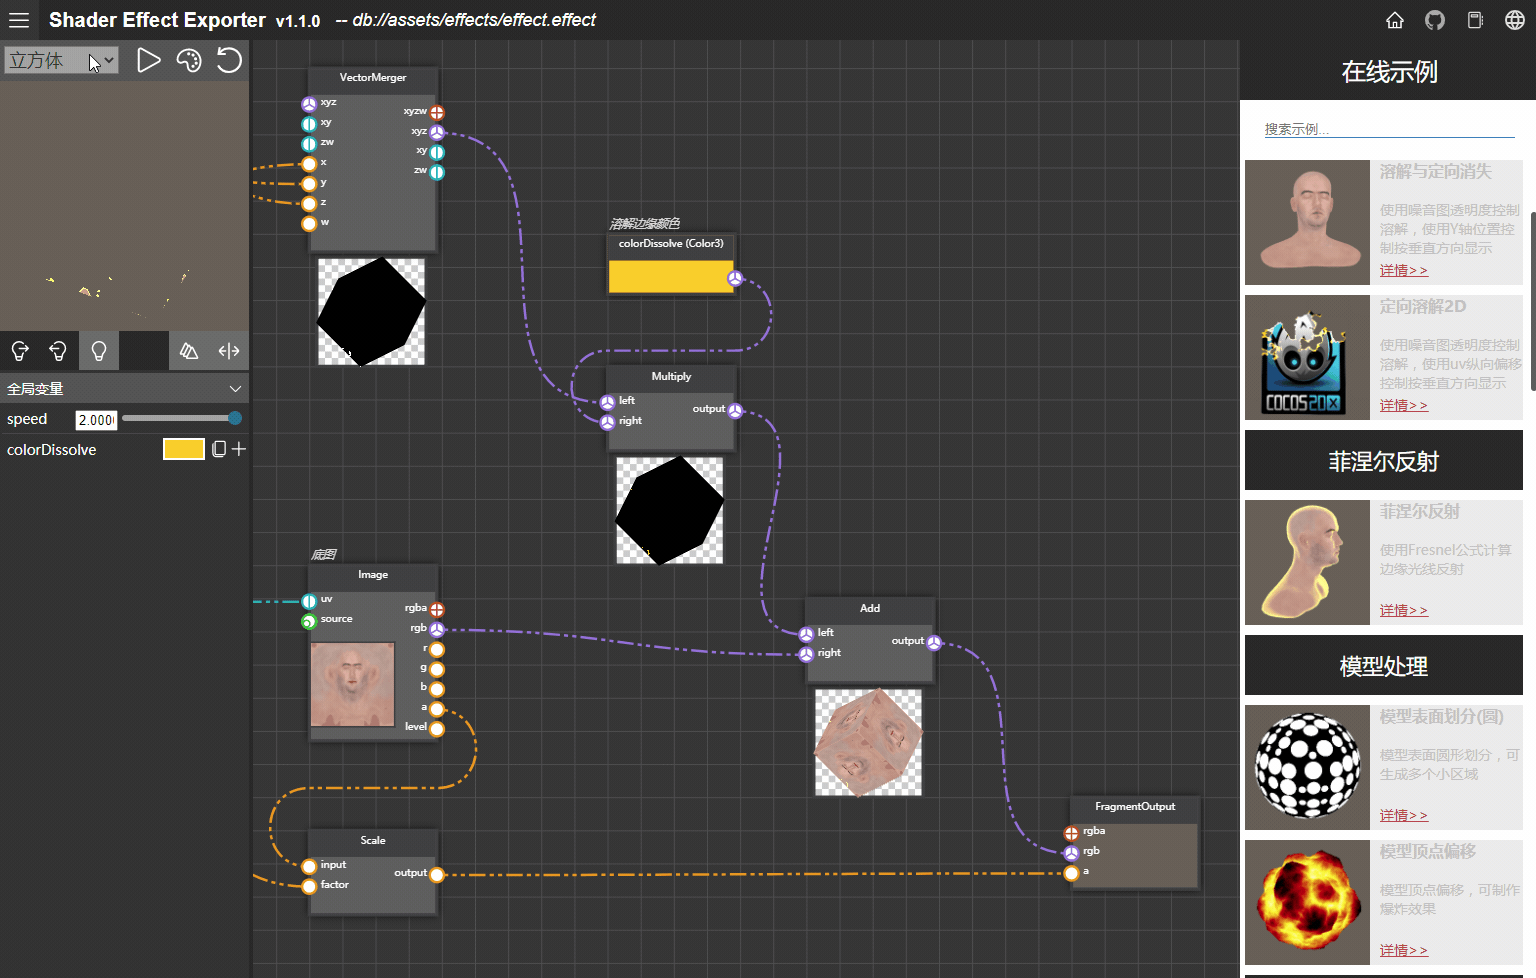Click the copy icon beside colorDissolve

[x=219, y=450]
